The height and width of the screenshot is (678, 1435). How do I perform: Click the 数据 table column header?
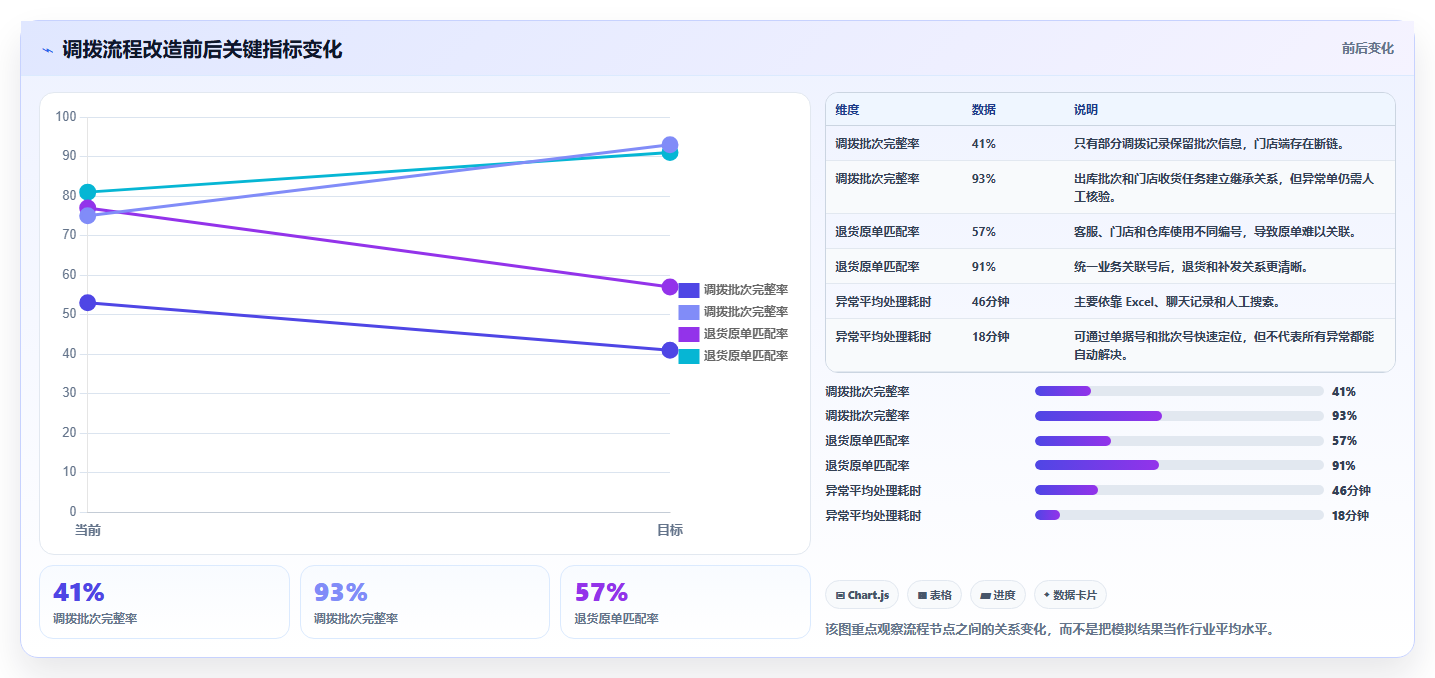coord(983,110)
